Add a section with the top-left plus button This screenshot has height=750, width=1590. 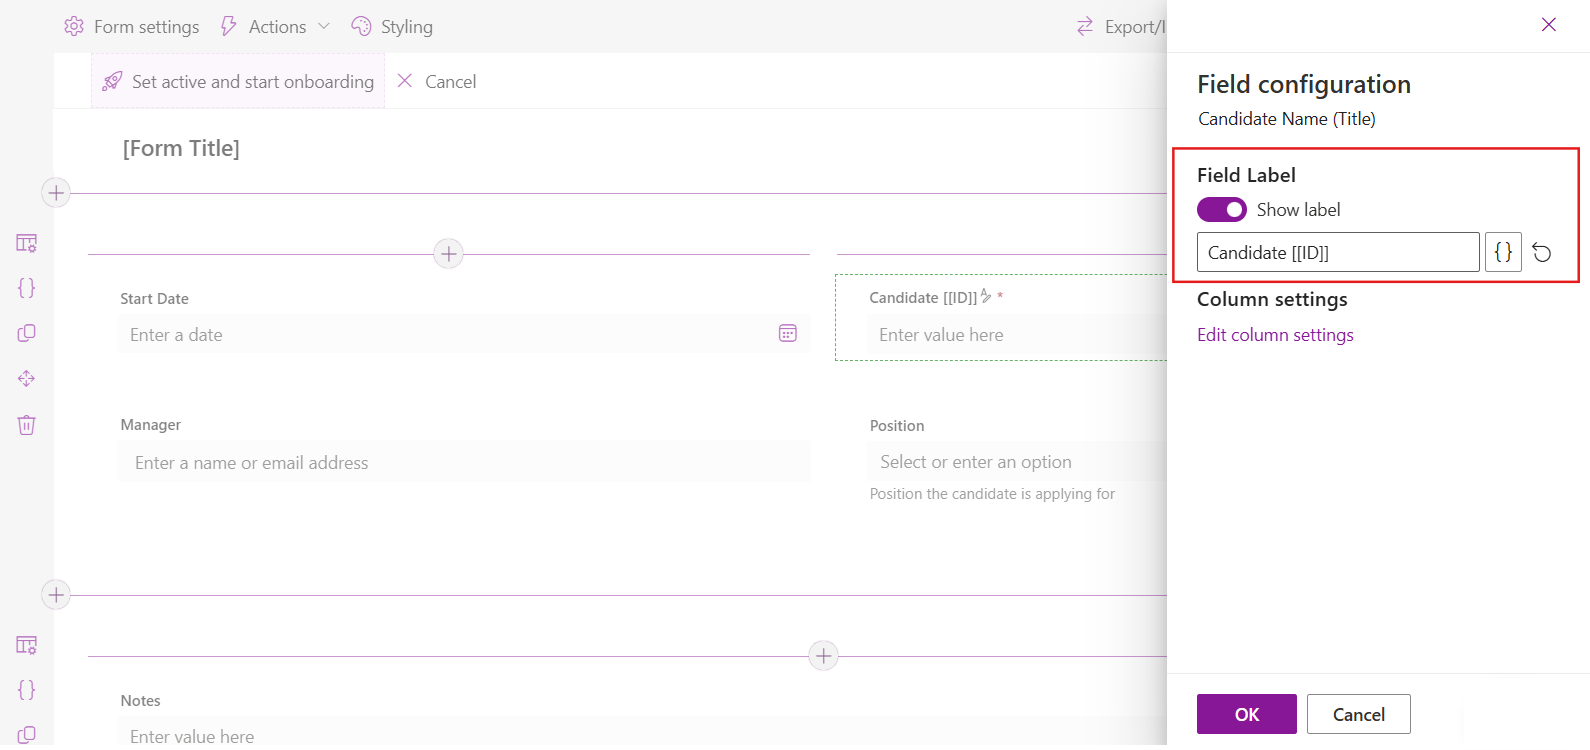56,193
